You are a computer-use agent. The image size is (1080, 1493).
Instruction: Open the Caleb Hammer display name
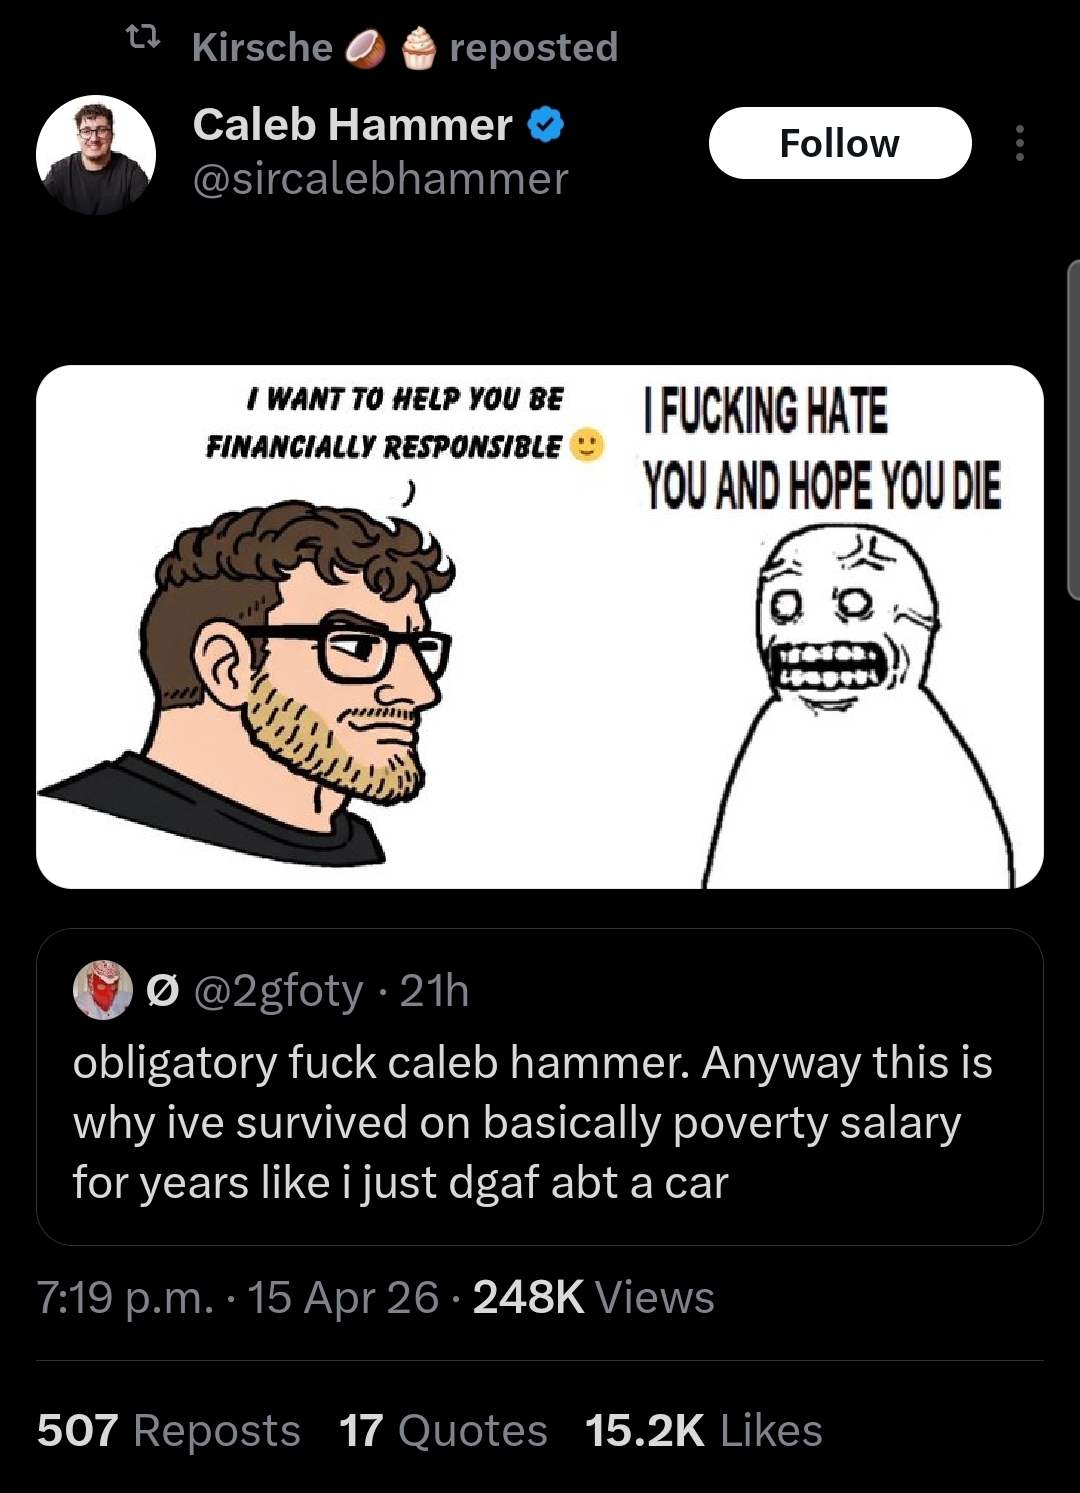coord(352,125)
